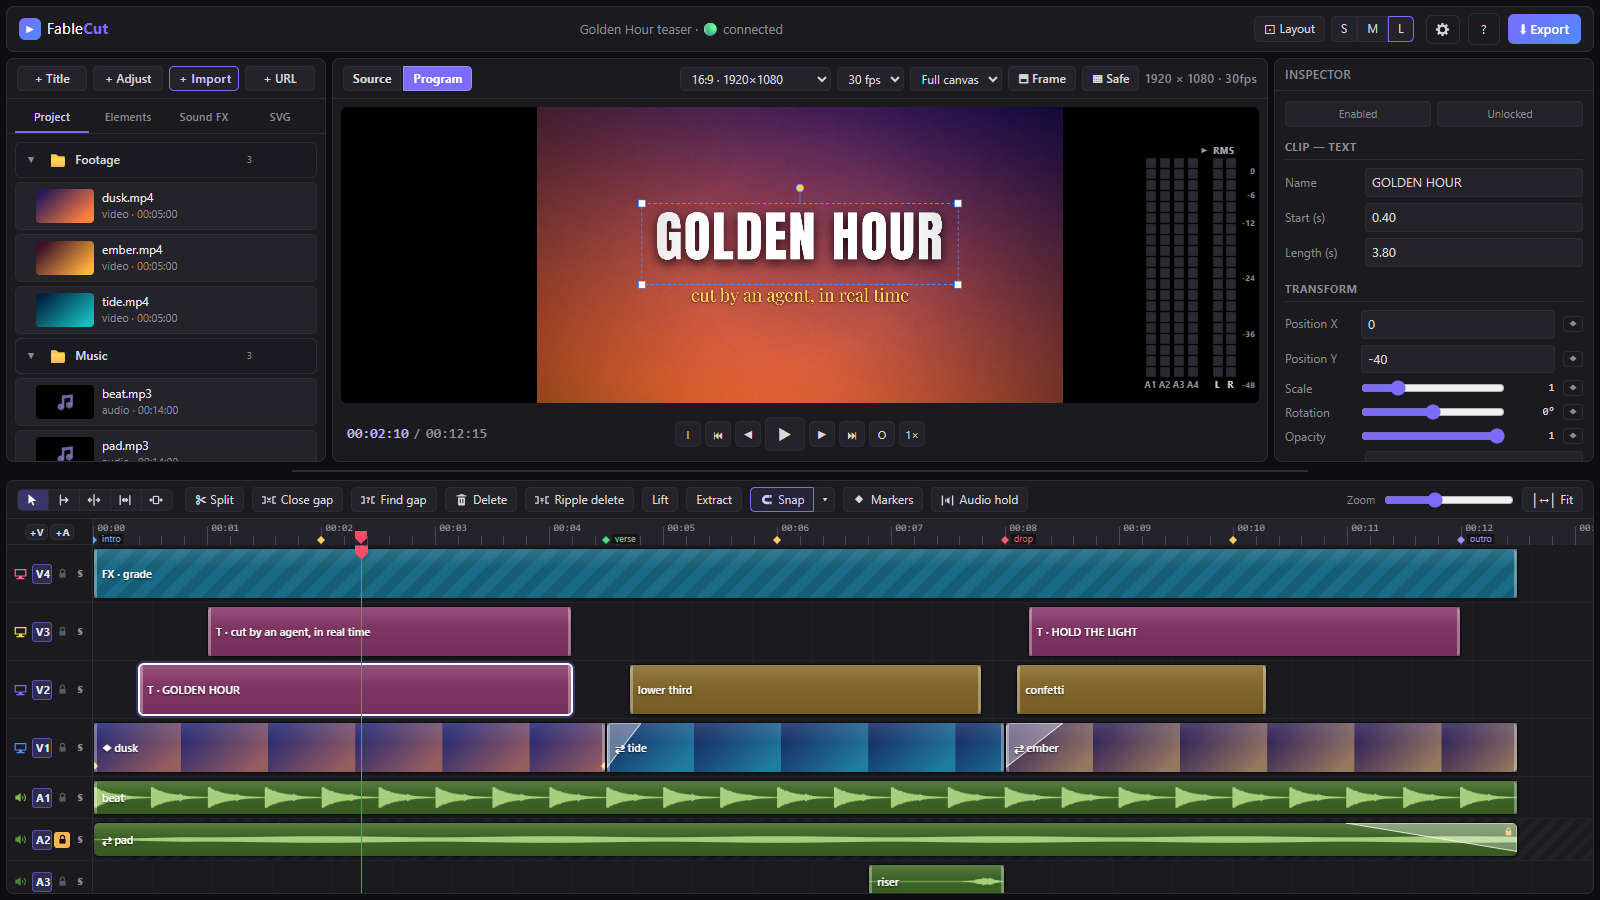The width and height of the screenshot is (1600, 900).
Task: Click the + Import button
Action: 205,79
